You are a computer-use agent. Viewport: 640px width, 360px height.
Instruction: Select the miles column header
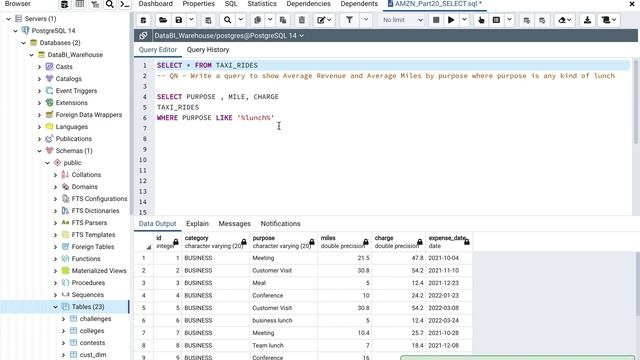(344, 242)
